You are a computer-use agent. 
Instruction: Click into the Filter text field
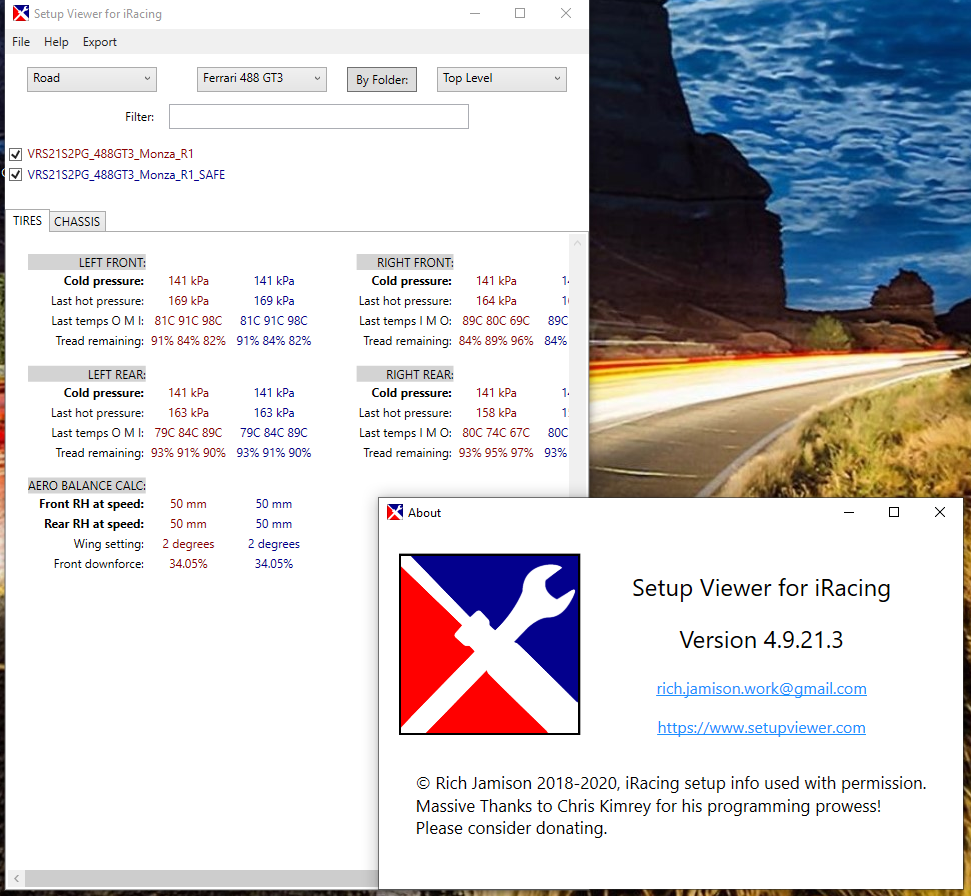click(318, 116)
